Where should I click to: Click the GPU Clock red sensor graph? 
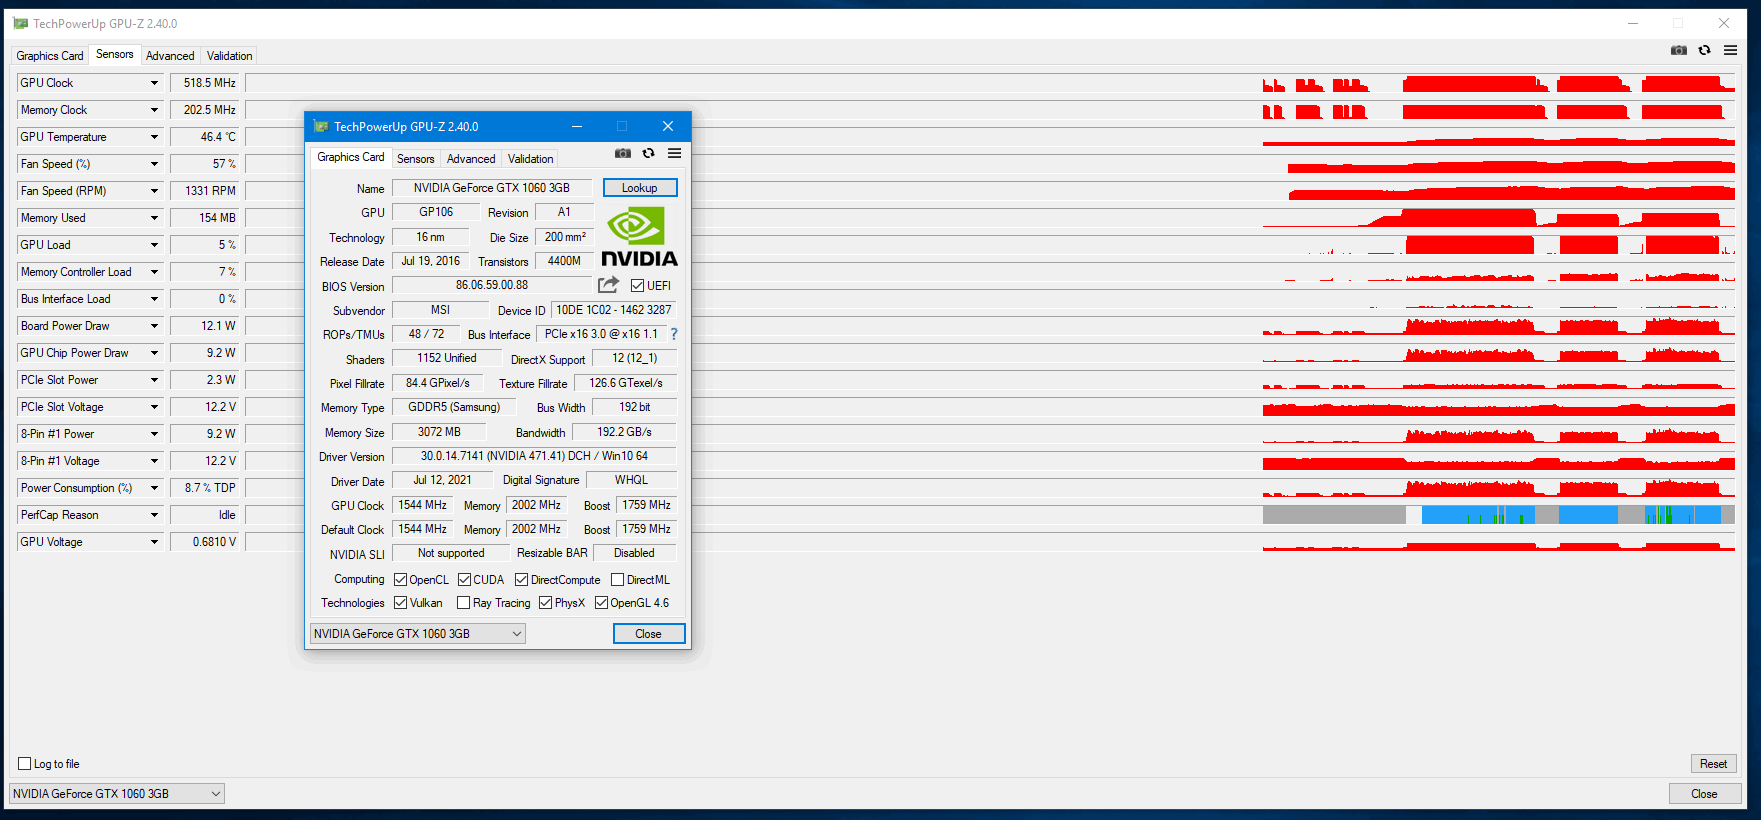pyautogui.click(x=1499, y=83)
